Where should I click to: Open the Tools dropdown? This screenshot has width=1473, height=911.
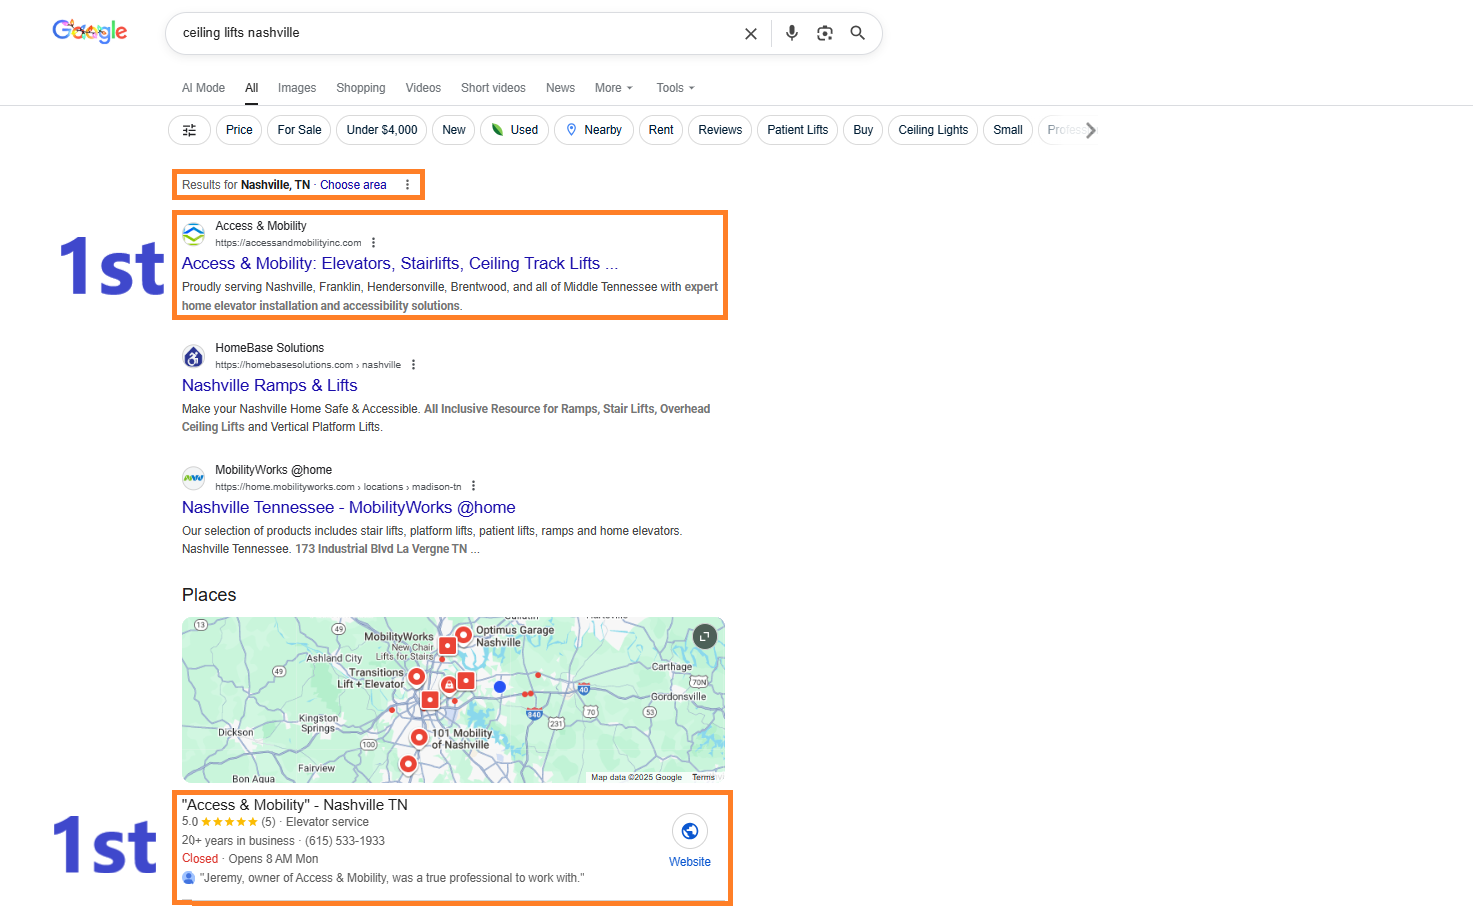(675, 88)
